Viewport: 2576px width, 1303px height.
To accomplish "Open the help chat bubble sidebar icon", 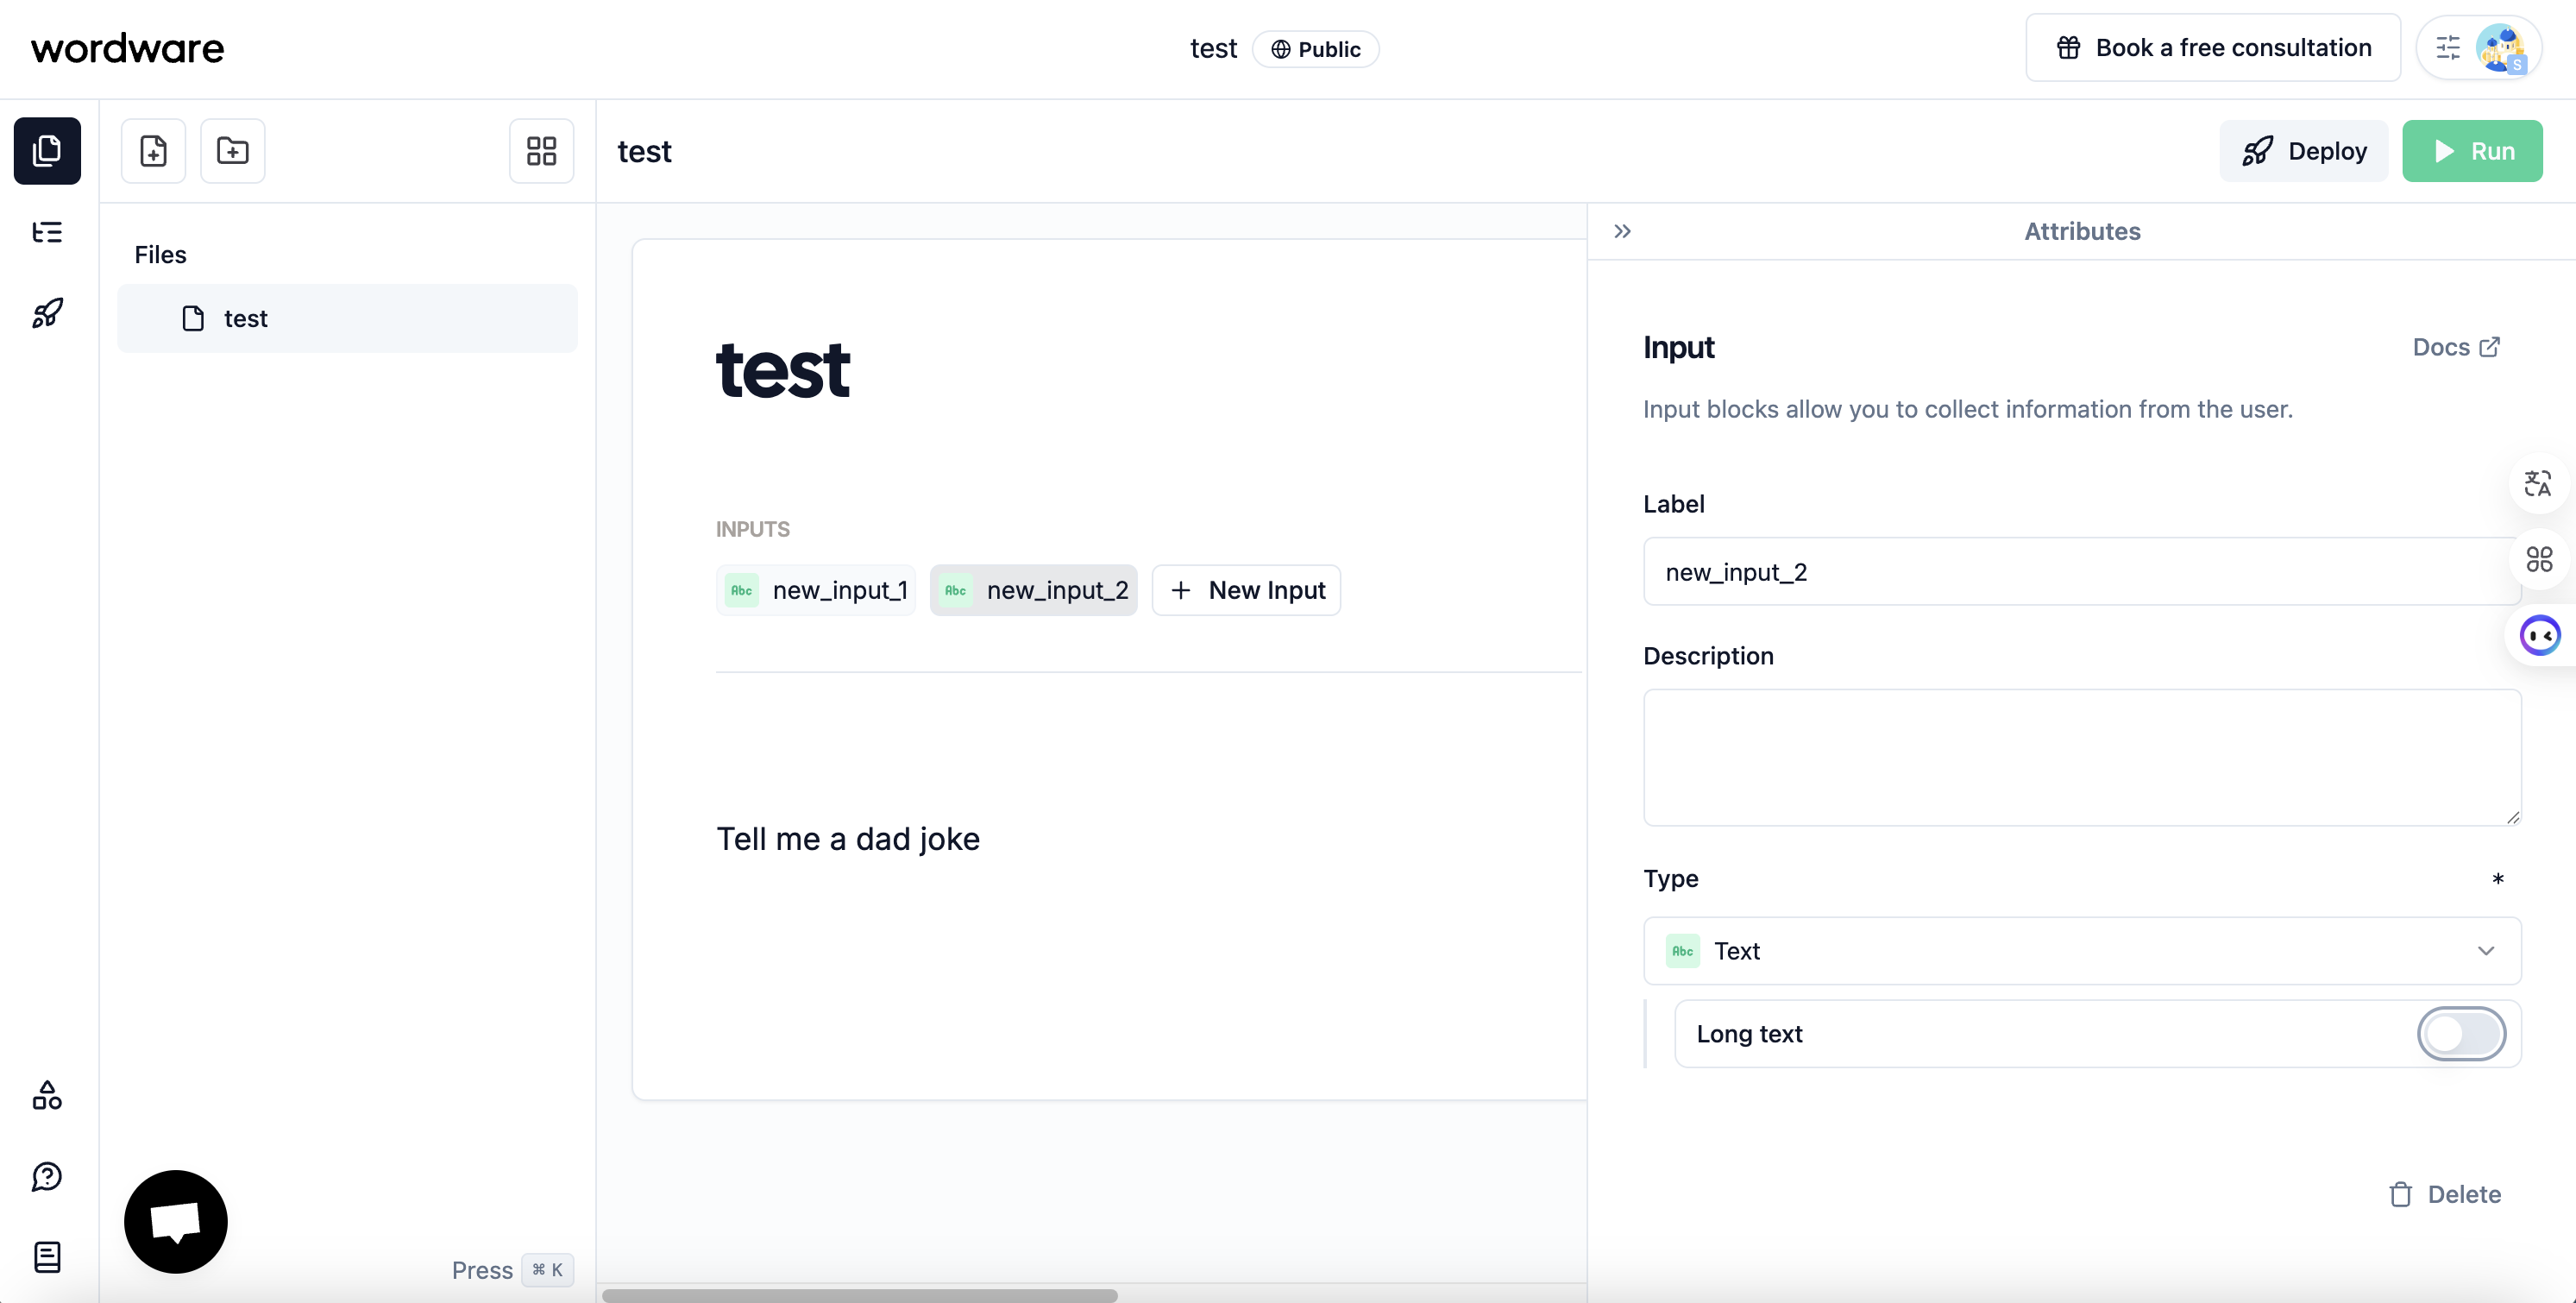I will (47, 1176).
